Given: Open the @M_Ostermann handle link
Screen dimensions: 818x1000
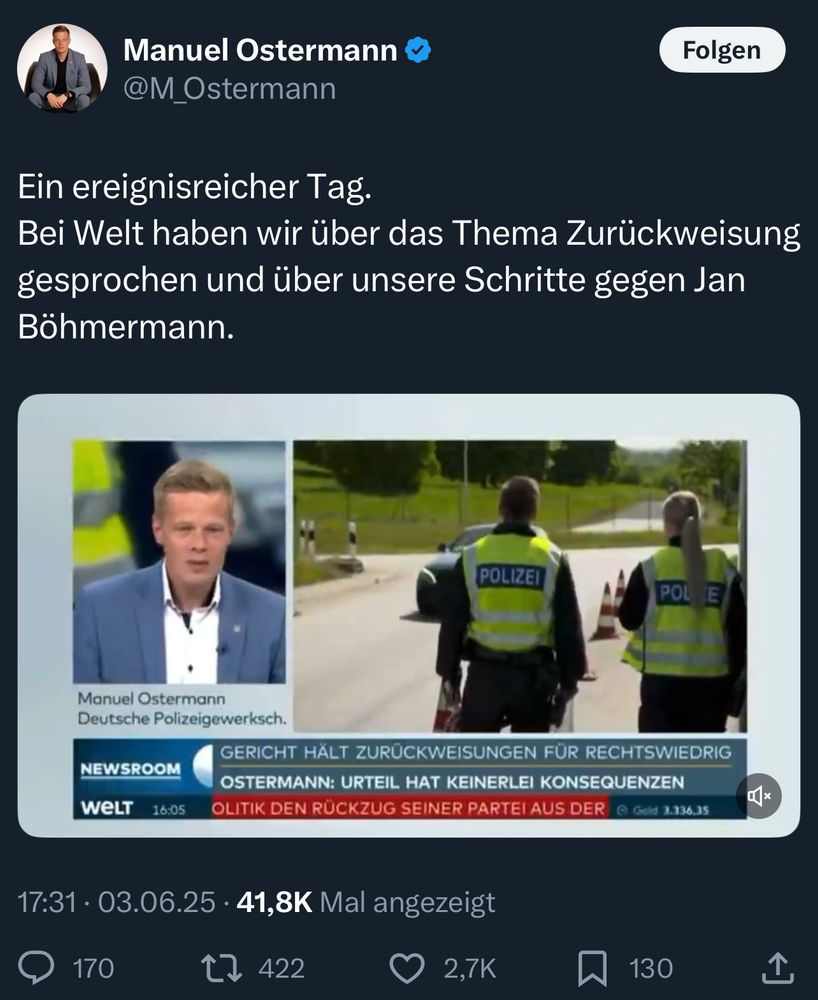Looking at the screenshot, I should [230, 89].
